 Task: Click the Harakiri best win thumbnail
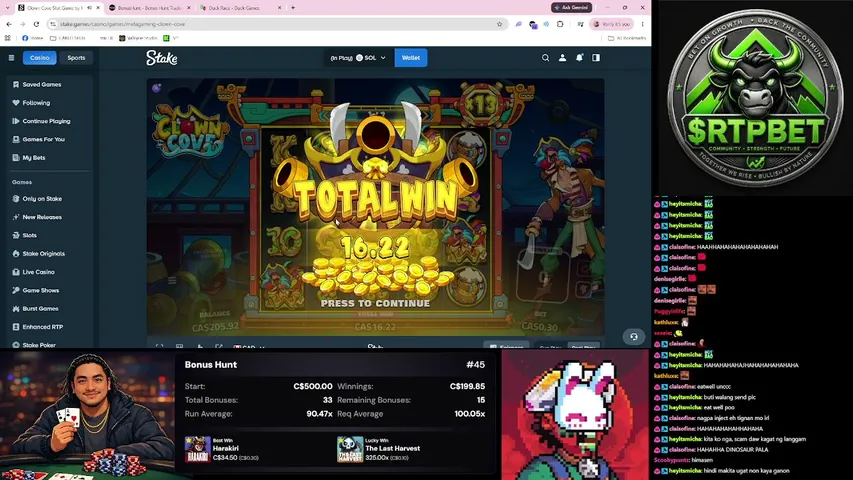pyautogui.click(x=197, y=449)
